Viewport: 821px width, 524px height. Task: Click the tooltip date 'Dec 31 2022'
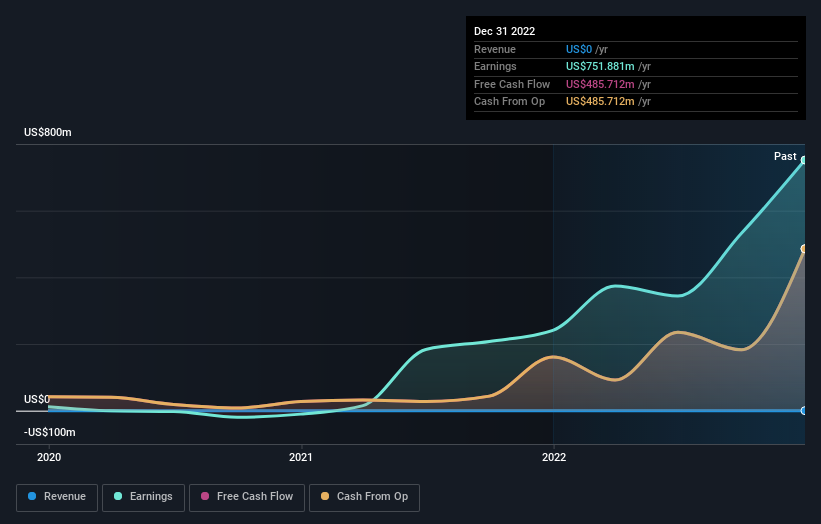[x=504, y=31]
